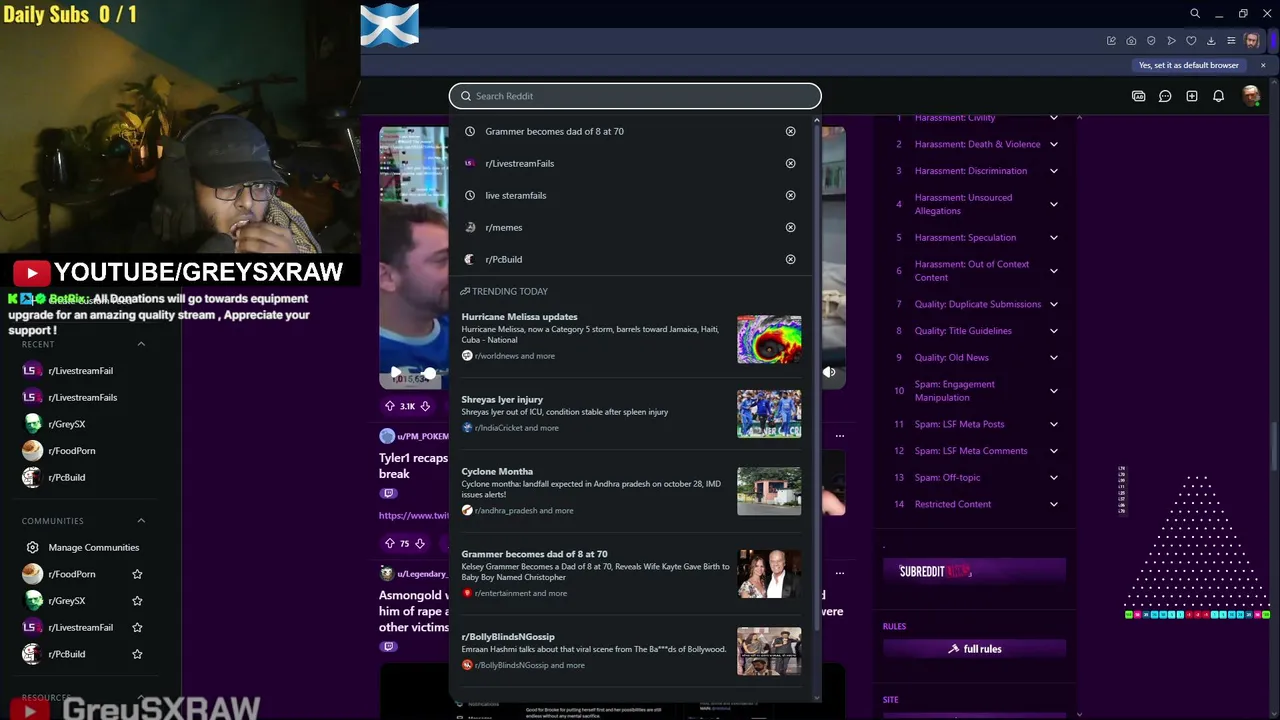The image size is (1280, 720).
Task: Open the browser shield privacy icon
Action: 1151,41
